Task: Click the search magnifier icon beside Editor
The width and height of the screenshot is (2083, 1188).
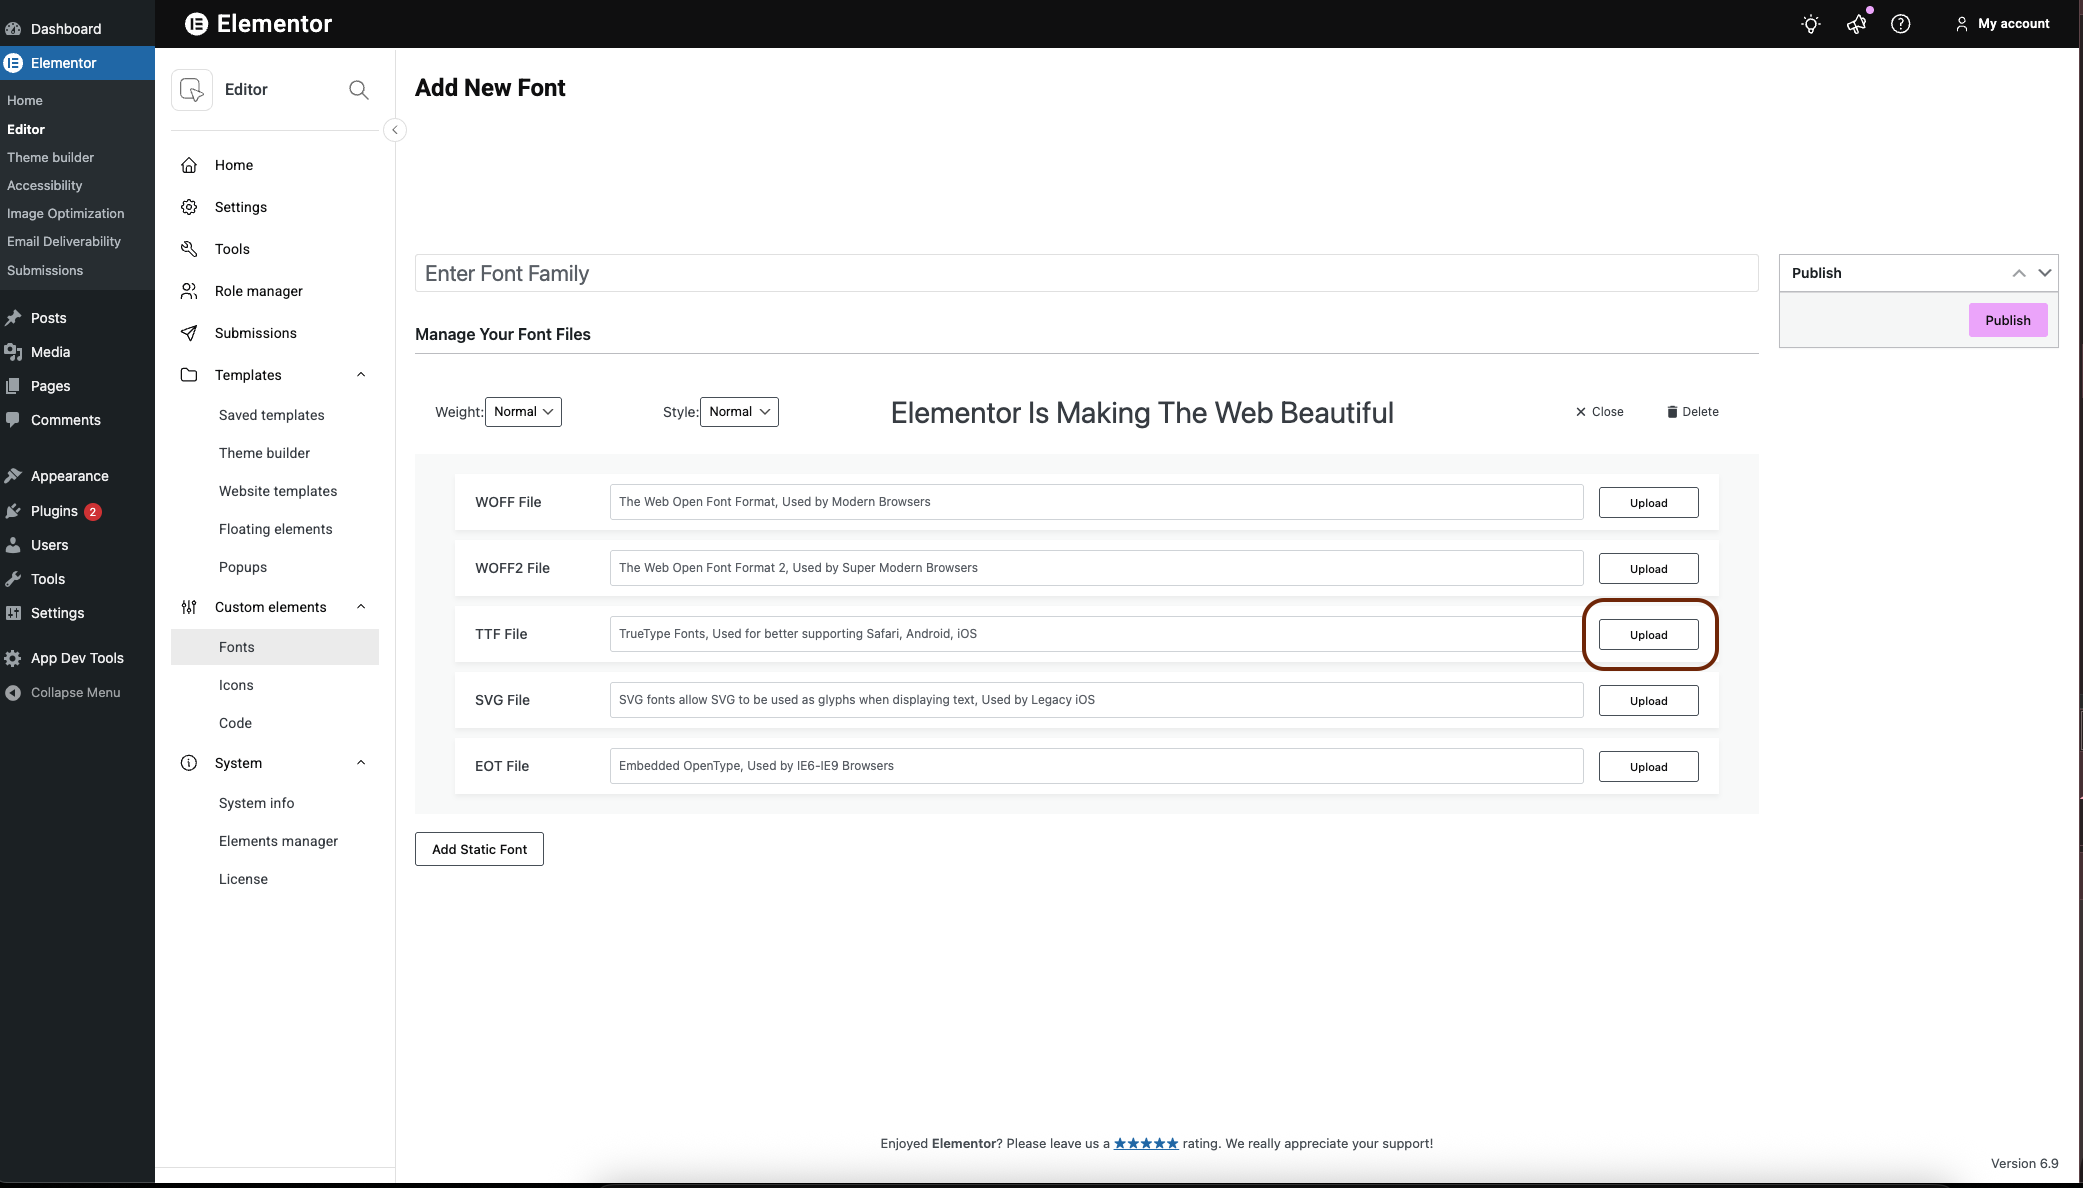Action: pyautogui.click(x=359, y=90)
